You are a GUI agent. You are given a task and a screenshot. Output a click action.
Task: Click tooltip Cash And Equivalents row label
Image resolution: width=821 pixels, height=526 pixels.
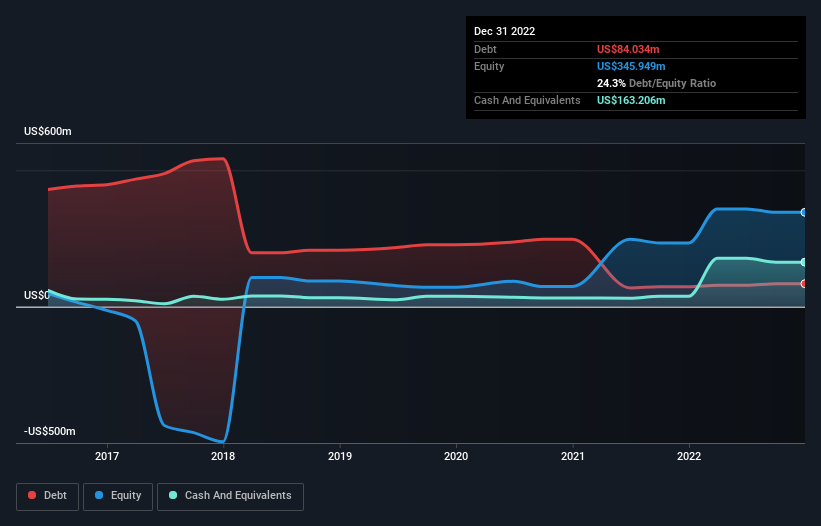(x=527, y=100)
